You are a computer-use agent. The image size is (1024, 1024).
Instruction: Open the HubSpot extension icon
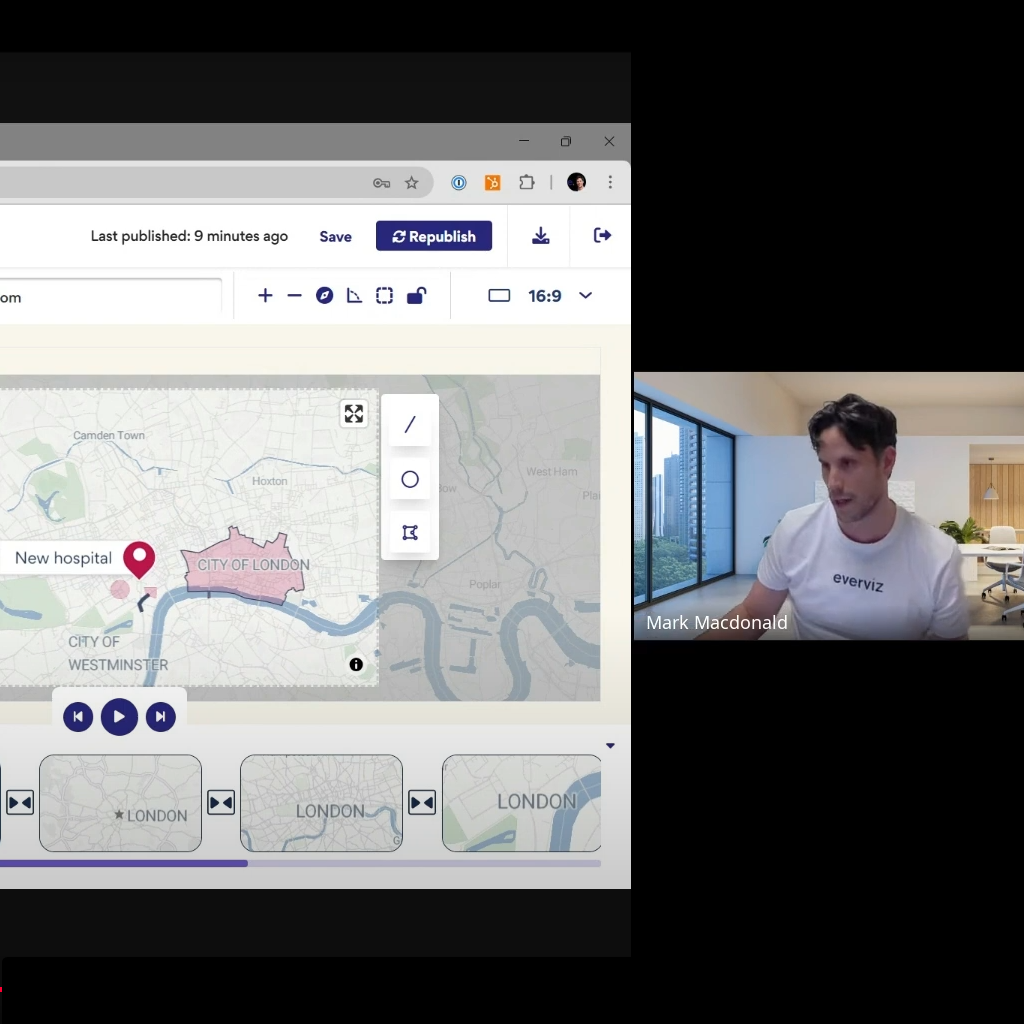coord(492,183)
